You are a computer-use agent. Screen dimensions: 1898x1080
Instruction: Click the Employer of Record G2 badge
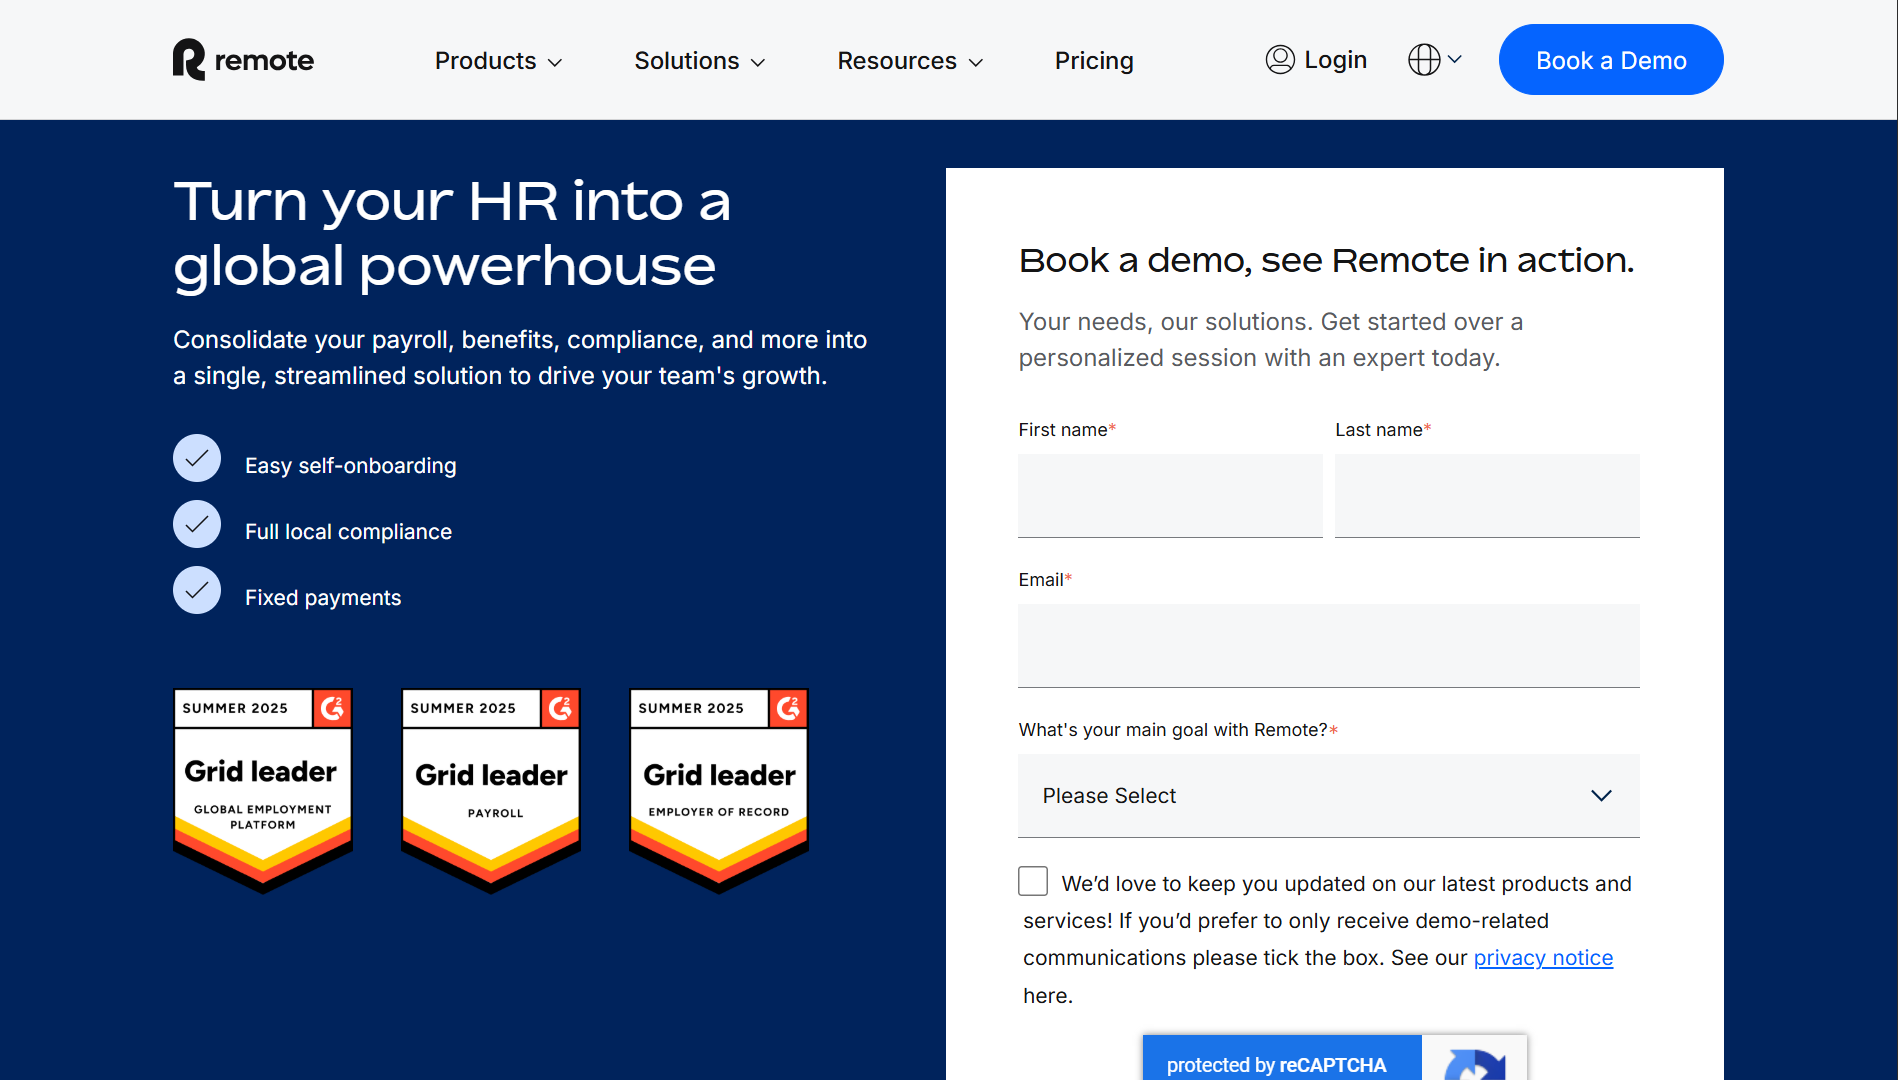click(x=719, y=789)
